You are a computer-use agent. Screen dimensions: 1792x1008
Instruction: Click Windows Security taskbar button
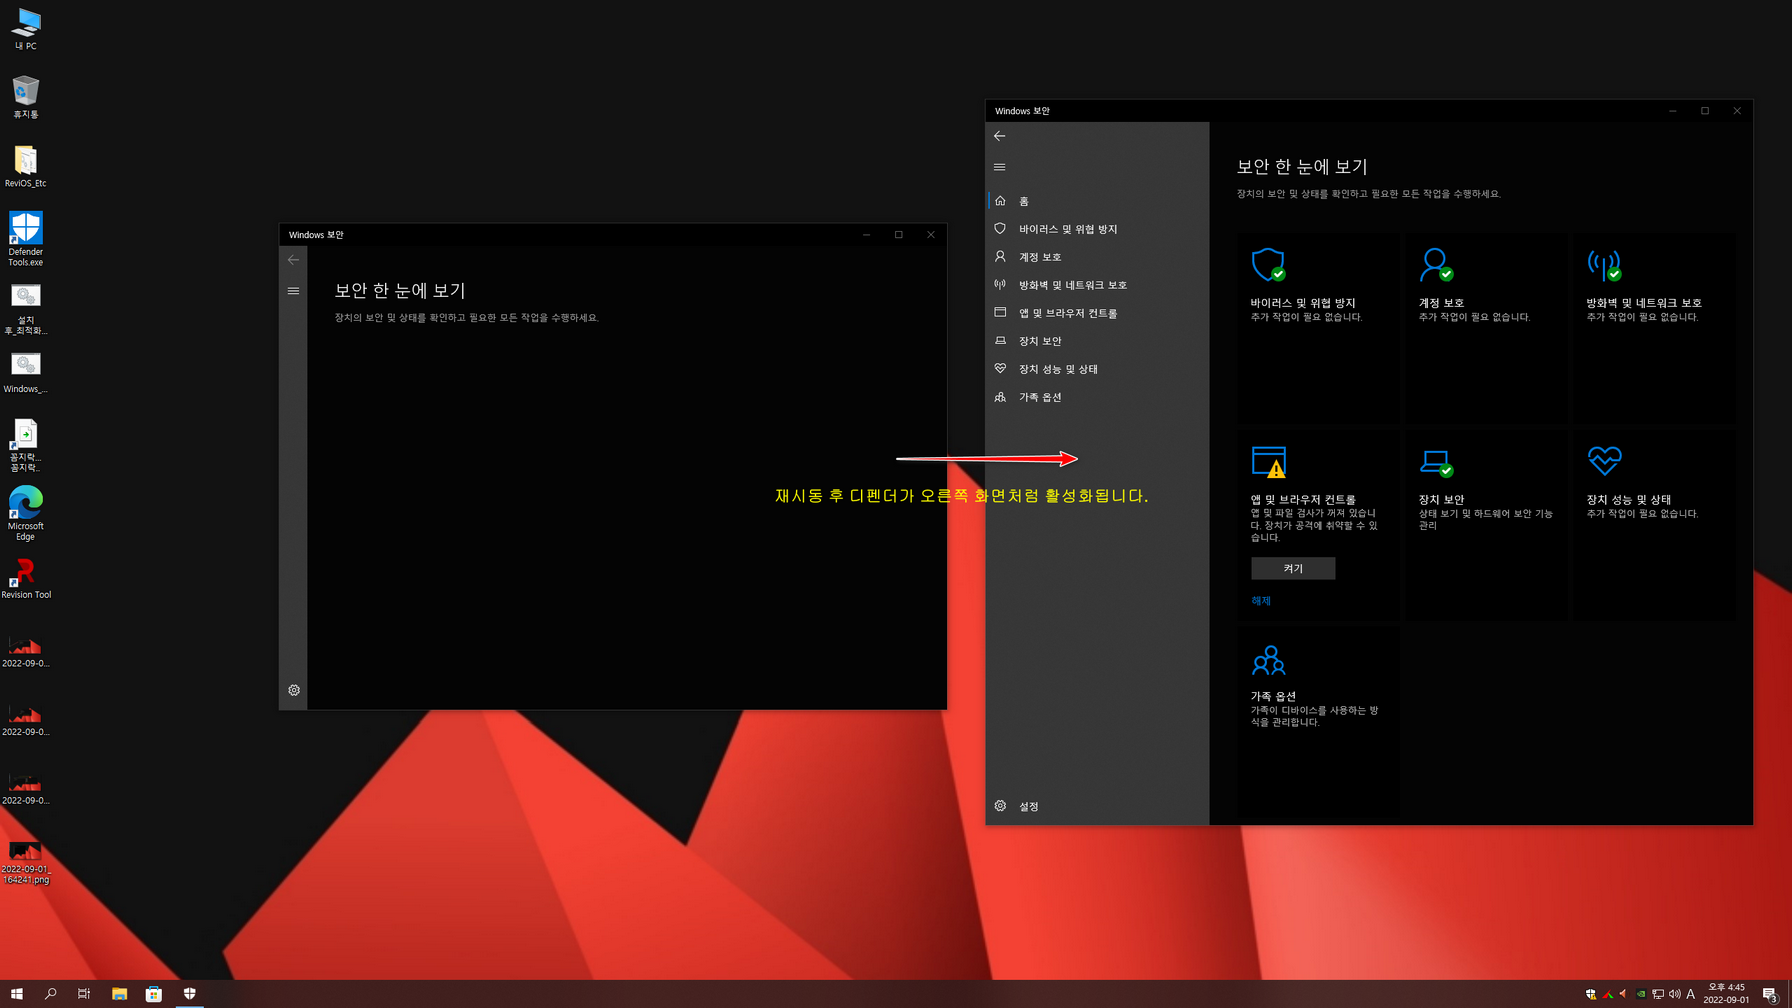189,994
